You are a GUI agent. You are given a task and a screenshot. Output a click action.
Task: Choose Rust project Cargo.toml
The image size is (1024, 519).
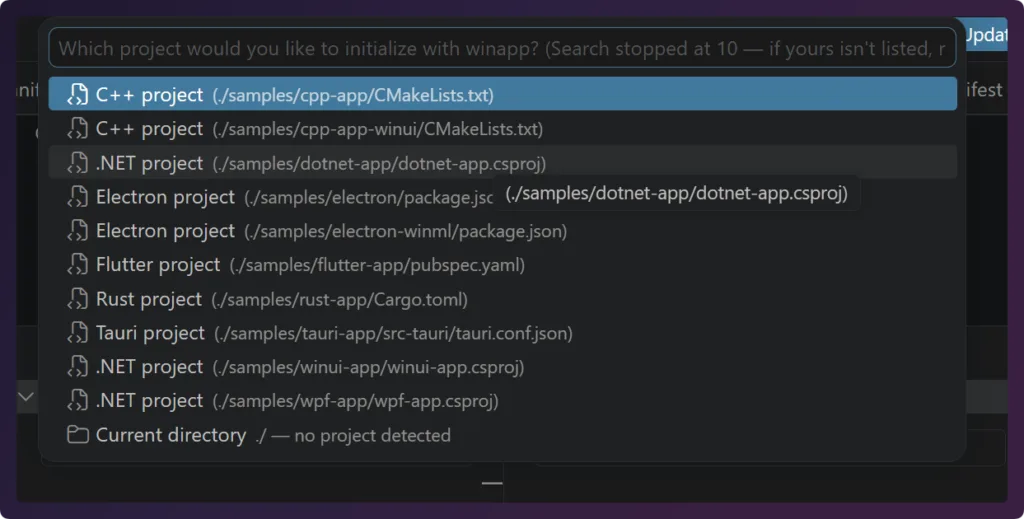(502, 298)
